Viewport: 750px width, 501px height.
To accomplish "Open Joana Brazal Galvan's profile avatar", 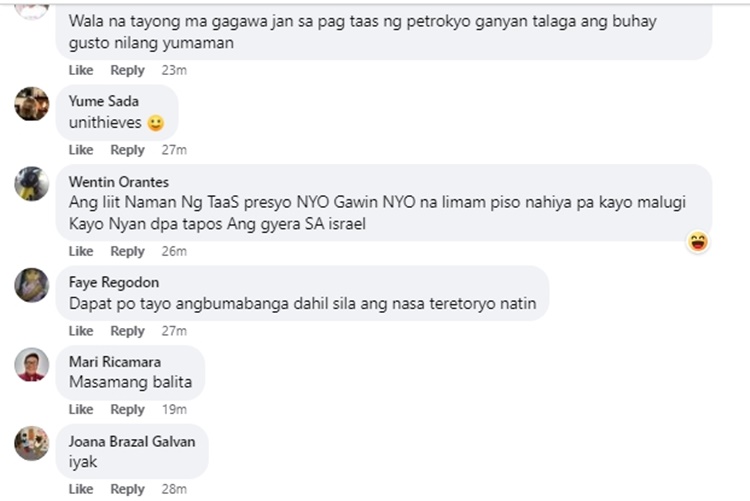I will [x=32, y=444].
